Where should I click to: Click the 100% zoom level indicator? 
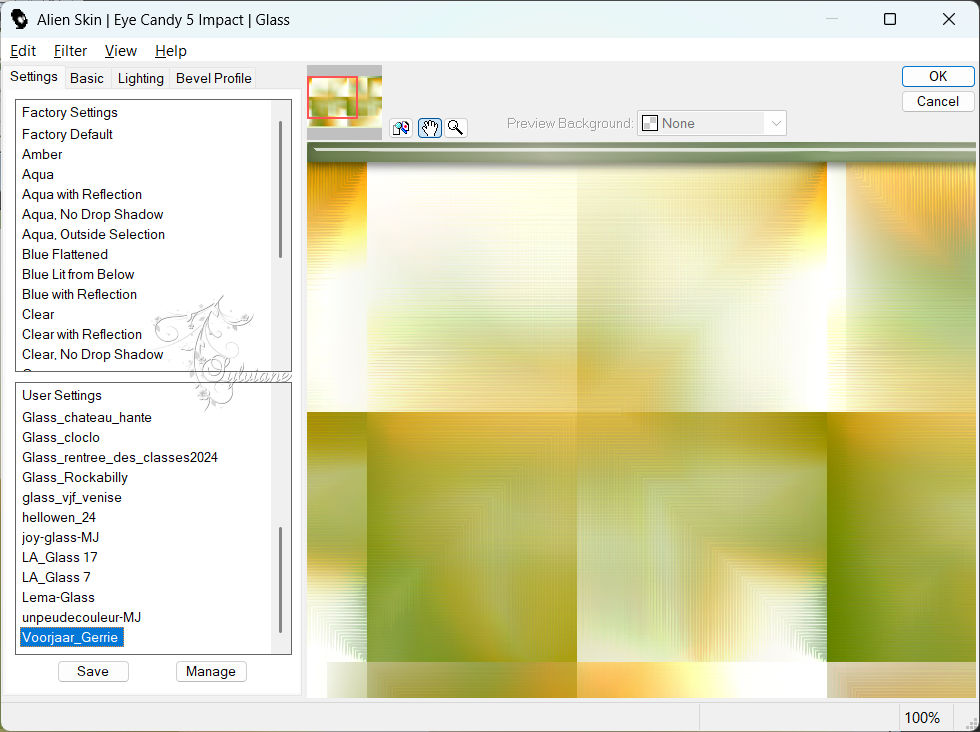tap(922, 718)
